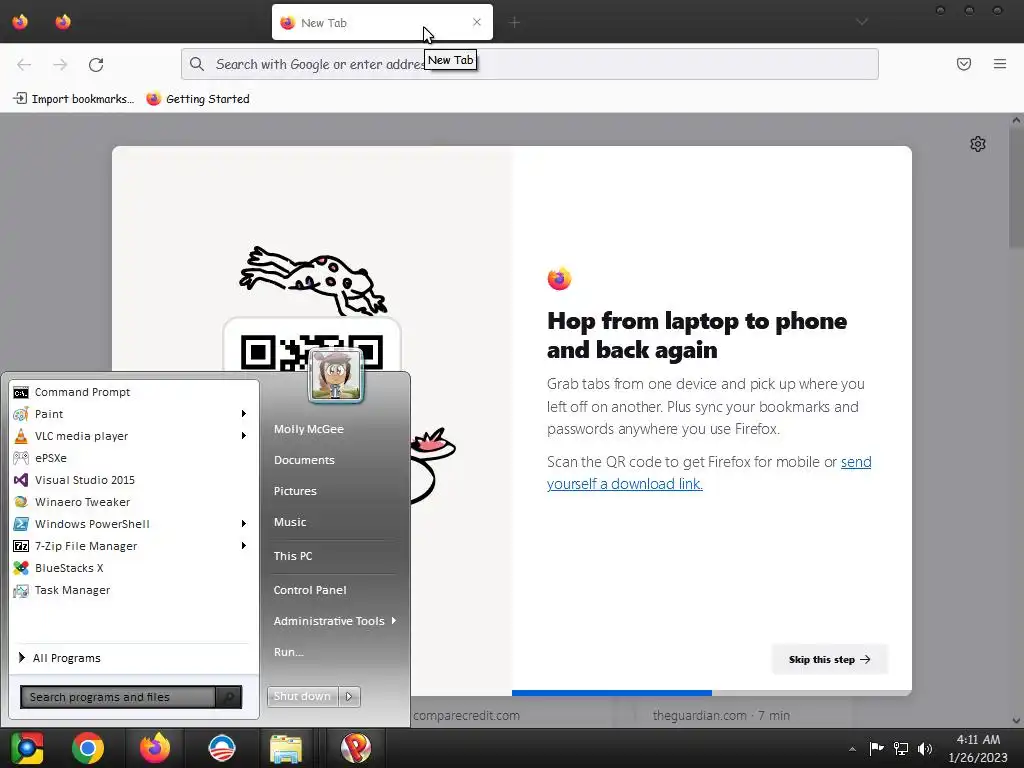Focus the Search with Google address field
1024x768 pixels.
click(530, 64)
